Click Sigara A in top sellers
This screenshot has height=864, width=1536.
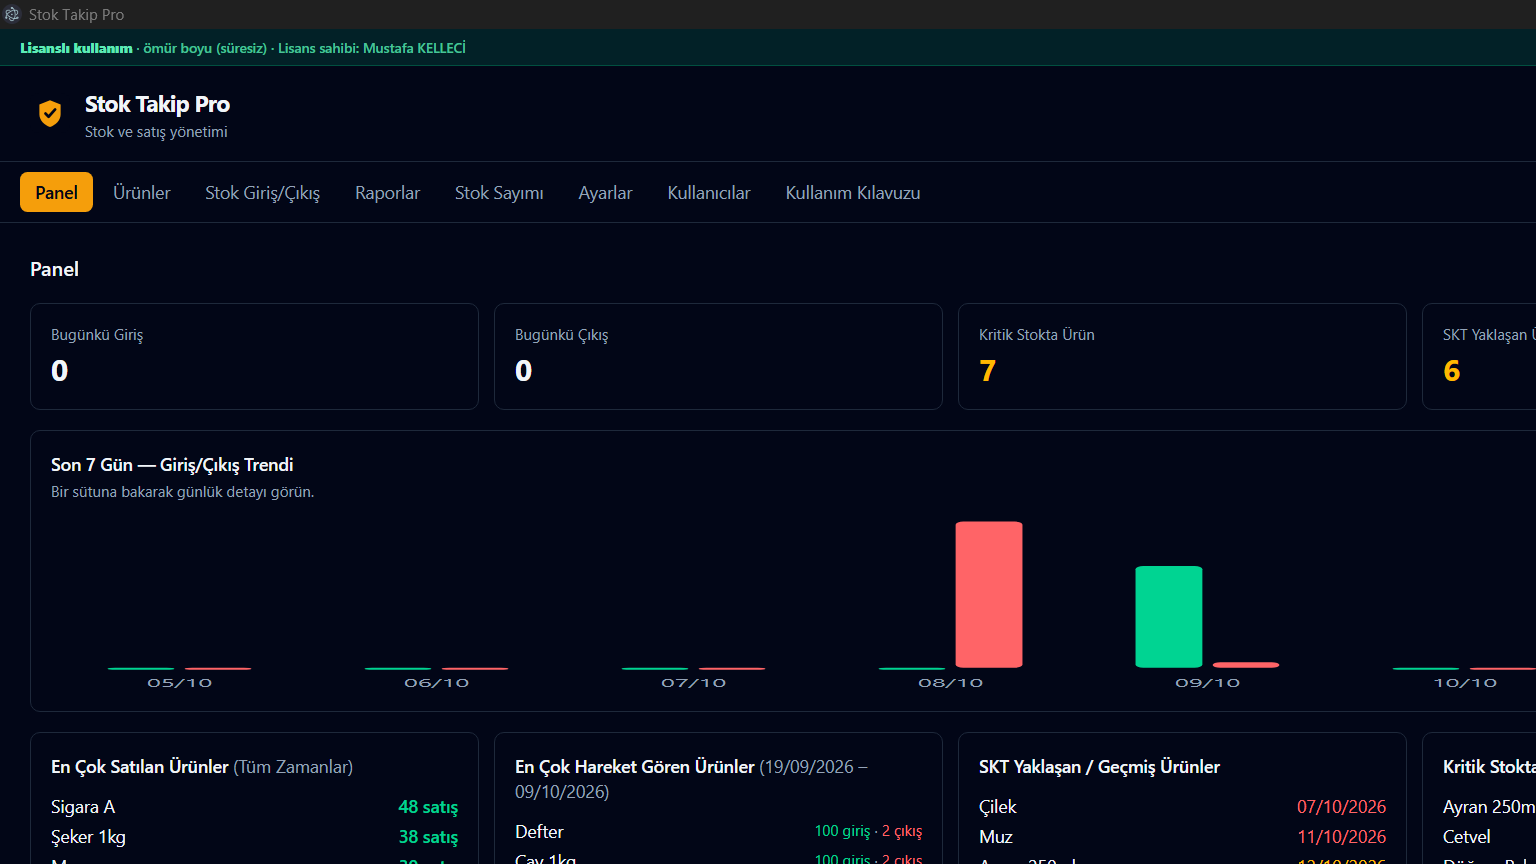(x=83, y=807)
